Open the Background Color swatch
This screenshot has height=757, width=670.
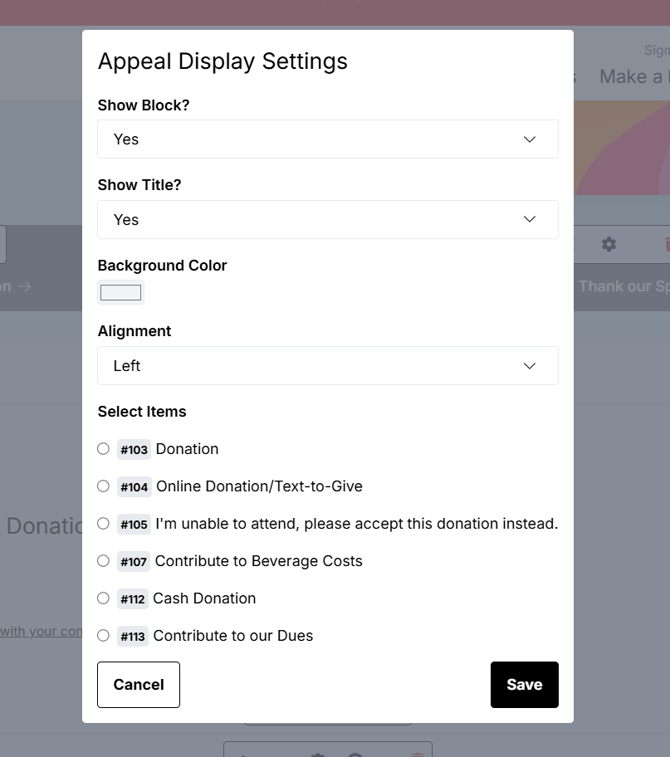[x=121, y=293]
